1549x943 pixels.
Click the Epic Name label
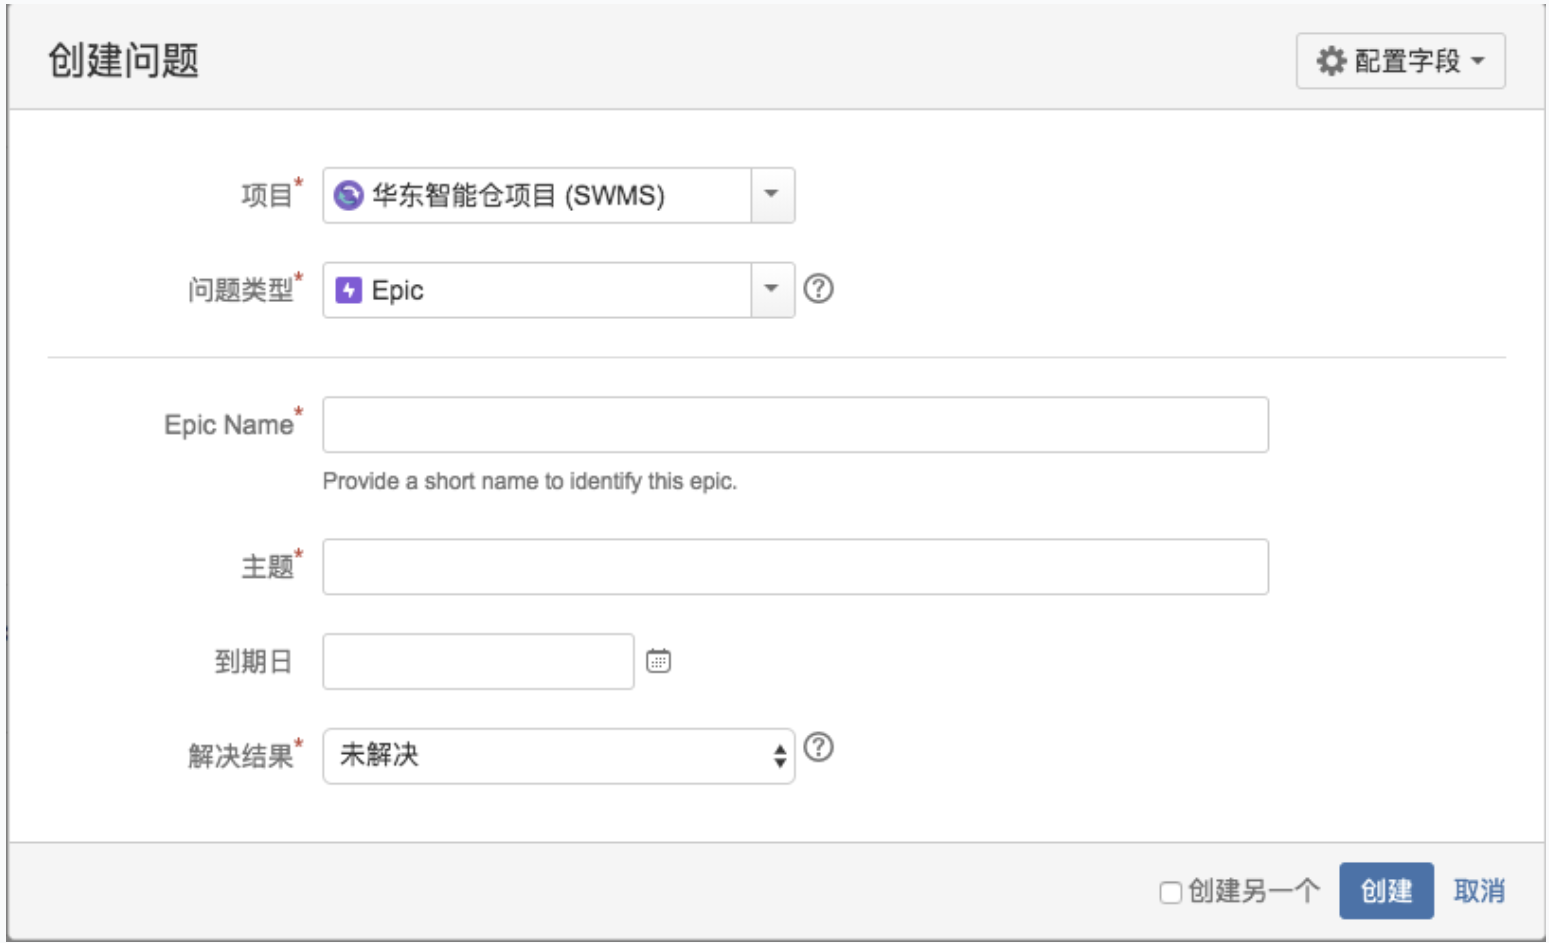(229, 425)
